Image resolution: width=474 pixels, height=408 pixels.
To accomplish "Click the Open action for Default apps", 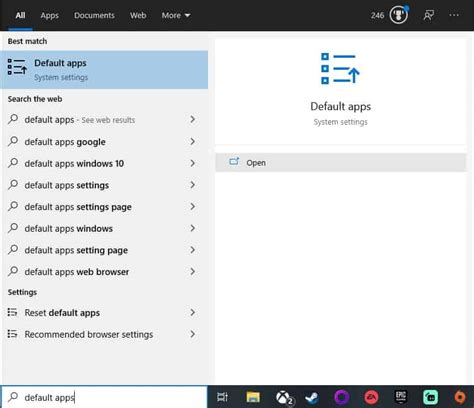I will click(x=341, y=162).
